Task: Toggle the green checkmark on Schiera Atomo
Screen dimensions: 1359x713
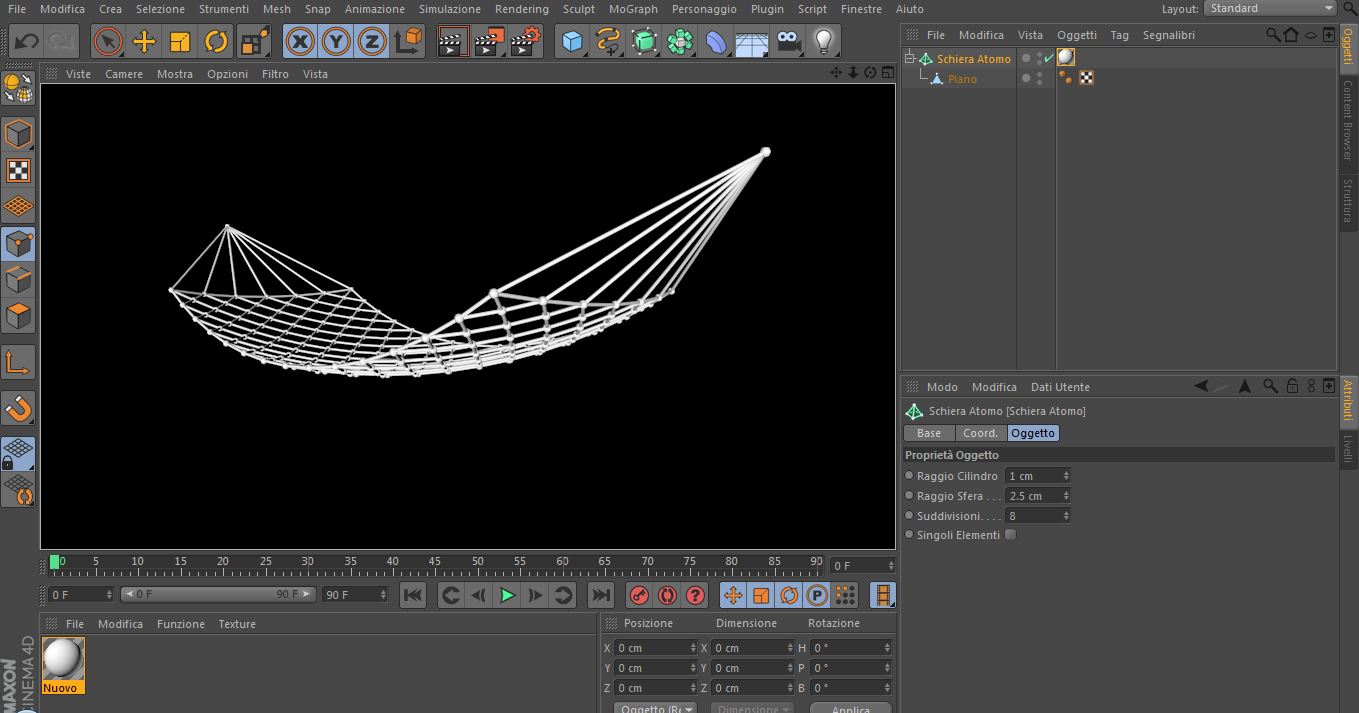Action: 1048,59
